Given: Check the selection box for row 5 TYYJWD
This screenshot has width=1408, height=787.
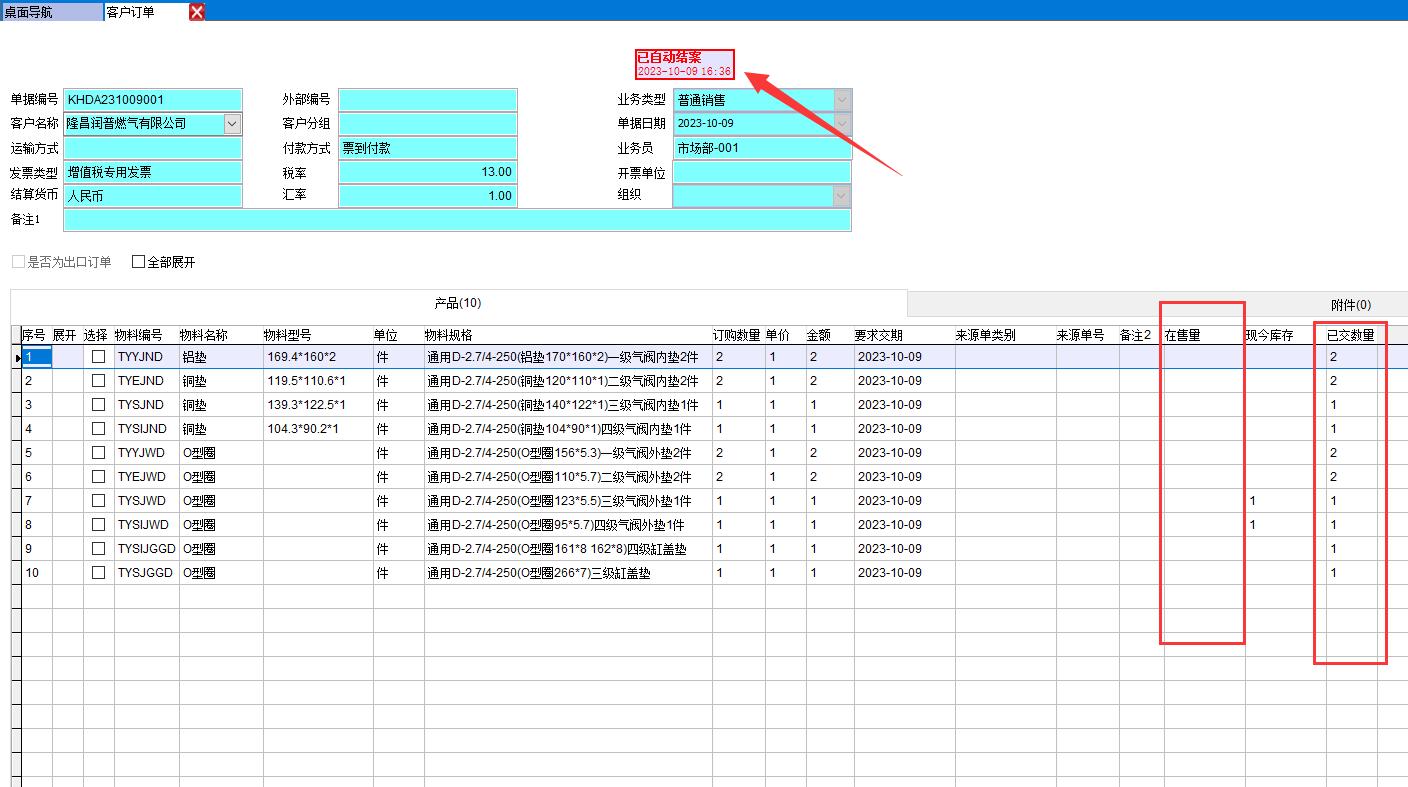Looking at the screenshot, I should point(98,453).
